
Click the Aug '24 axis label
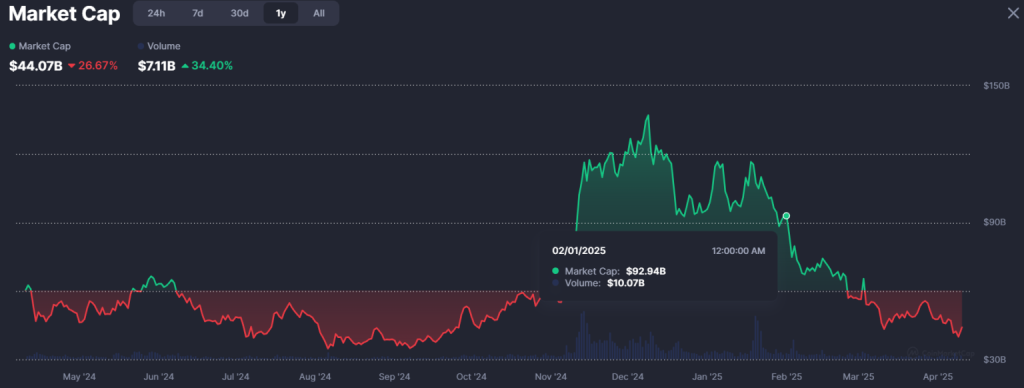pos(315,377)
